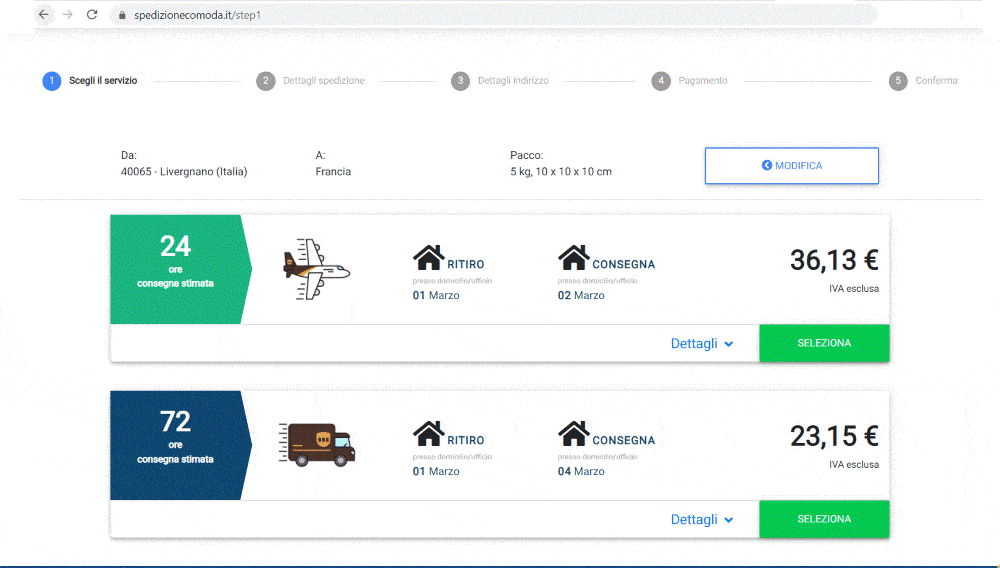Image resolution: width=1000 pixels, height=568 pixels.
Task: Select the 24-hour air shipping service
Action: pyautogui.click(x=824, y=343)
